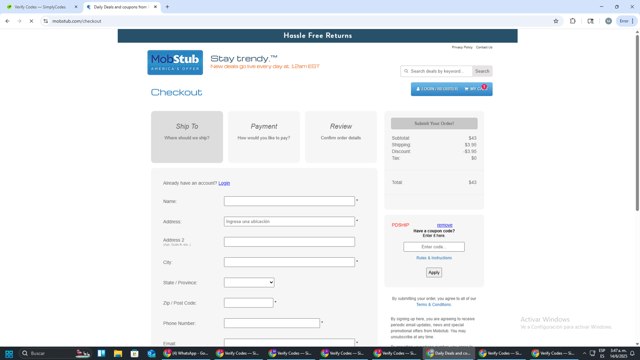Viewport: 640px width, 360px height.
Task: Click the page vertical scrollbar
Action: click(637, 122)
